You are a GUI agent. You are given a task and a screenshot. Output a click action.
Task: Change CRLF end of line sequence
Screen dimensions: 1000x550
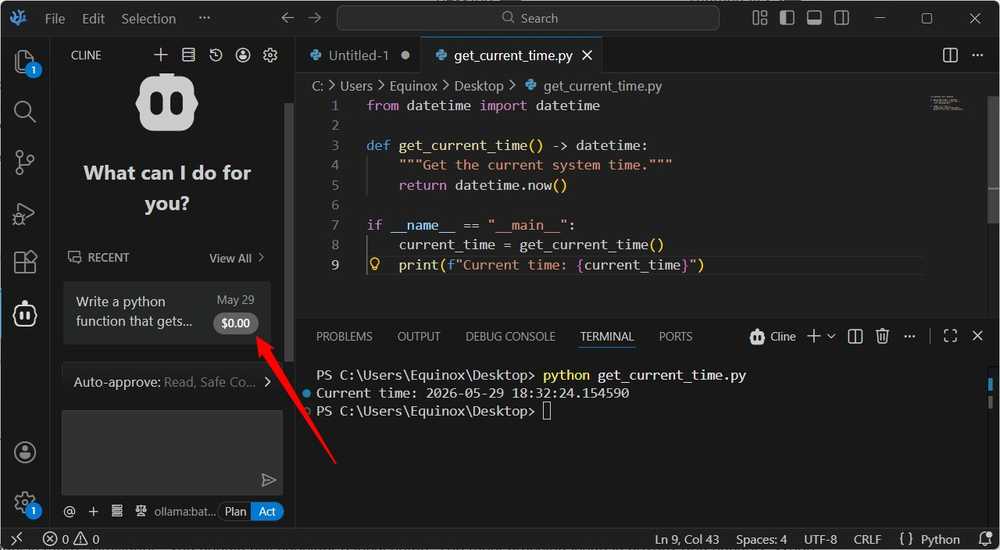click(x=867, y=539)
